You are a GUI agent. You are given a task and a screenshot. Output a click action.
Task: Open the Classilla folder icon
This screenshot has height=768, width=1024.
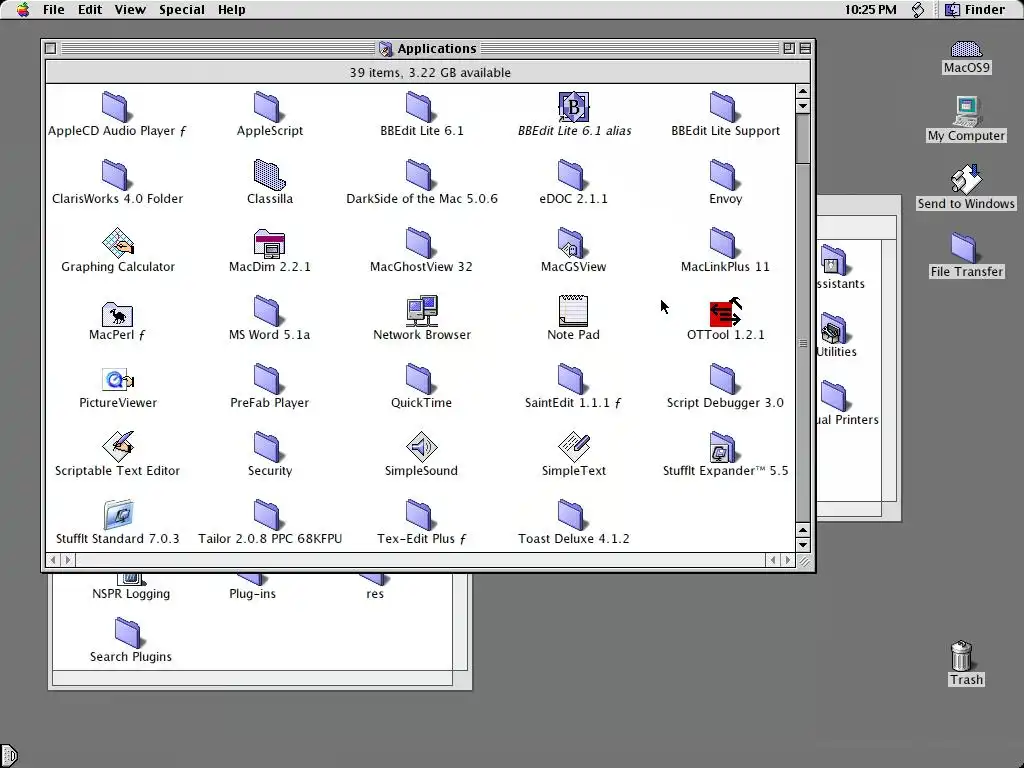(x=269, y=174)
